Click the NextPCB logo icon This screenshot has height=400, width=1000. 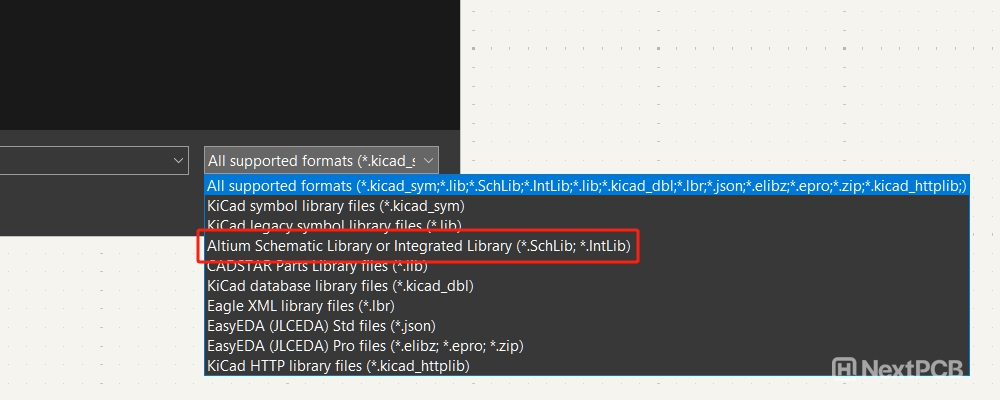(843, 368)
